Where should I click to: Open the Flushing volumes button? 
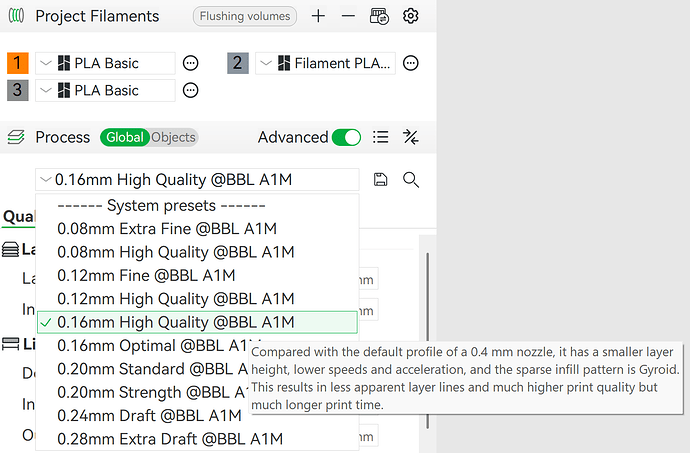pyautogui.click(x=245, y=16)
